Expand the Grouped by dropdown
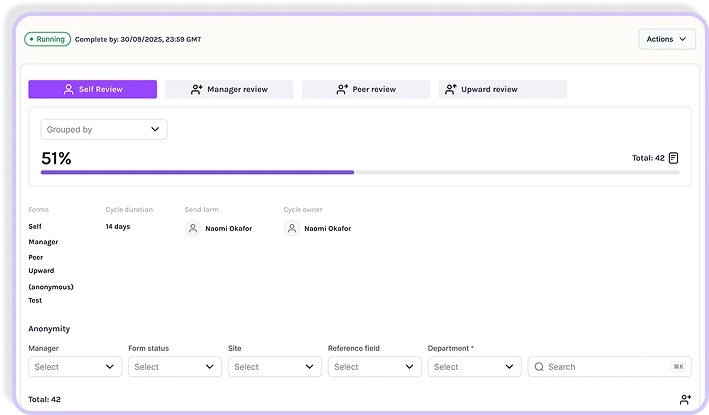The width and height of the screenshot is (709, 415). pos(104,129)
